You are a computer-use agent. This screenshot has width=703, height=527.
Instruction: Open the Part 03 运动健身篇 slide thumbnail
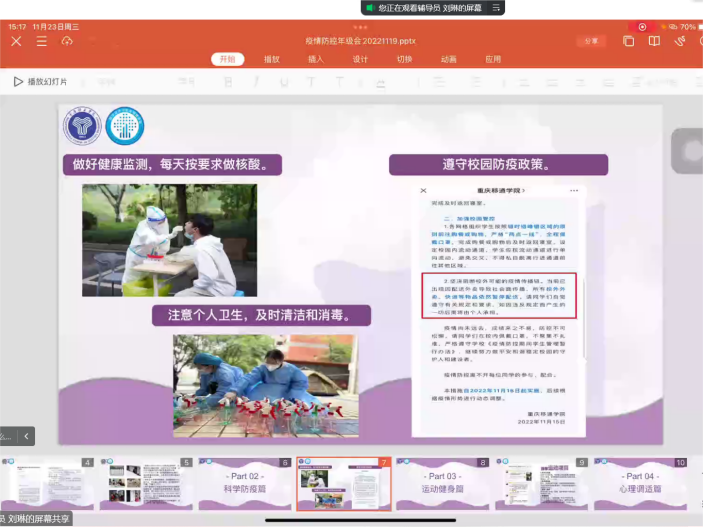[442, 484]
